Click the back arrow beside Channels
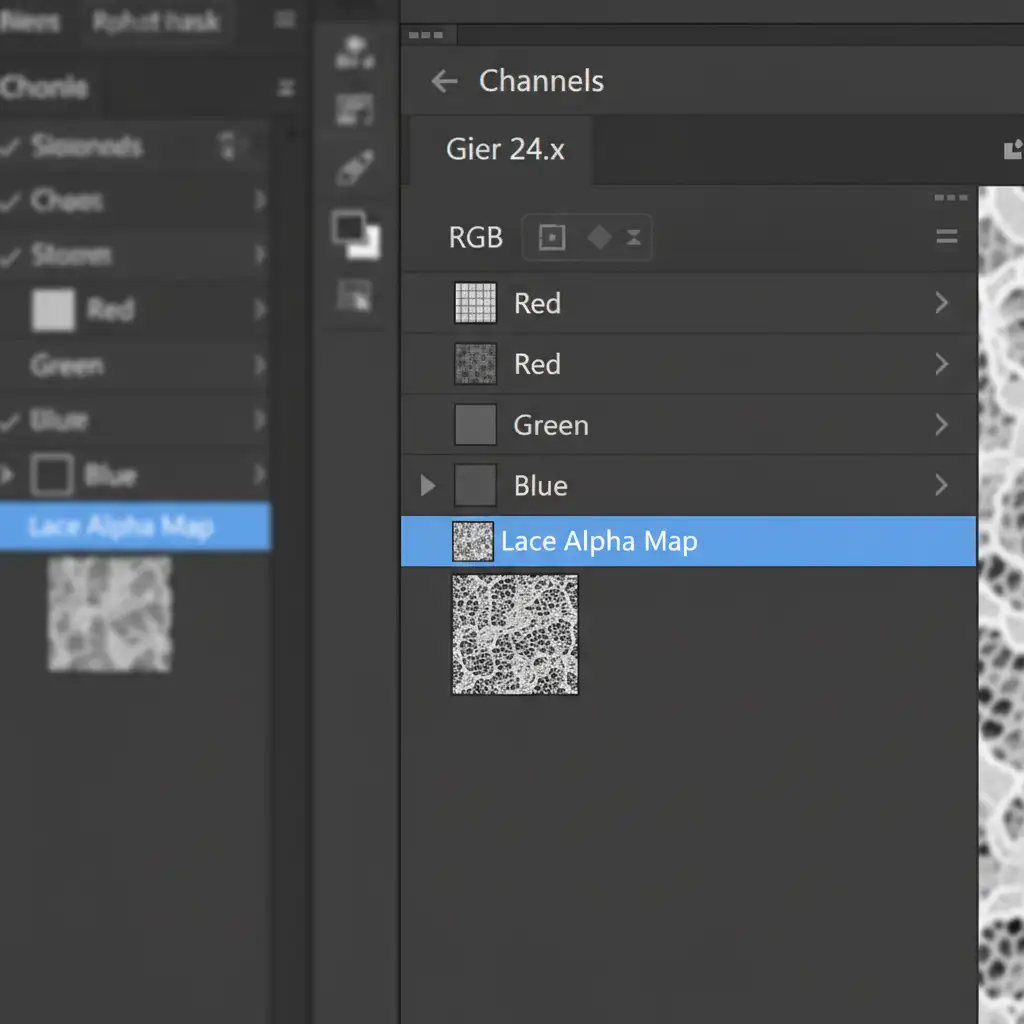Screen dimensions: 1024x1024 coord(444,82)
